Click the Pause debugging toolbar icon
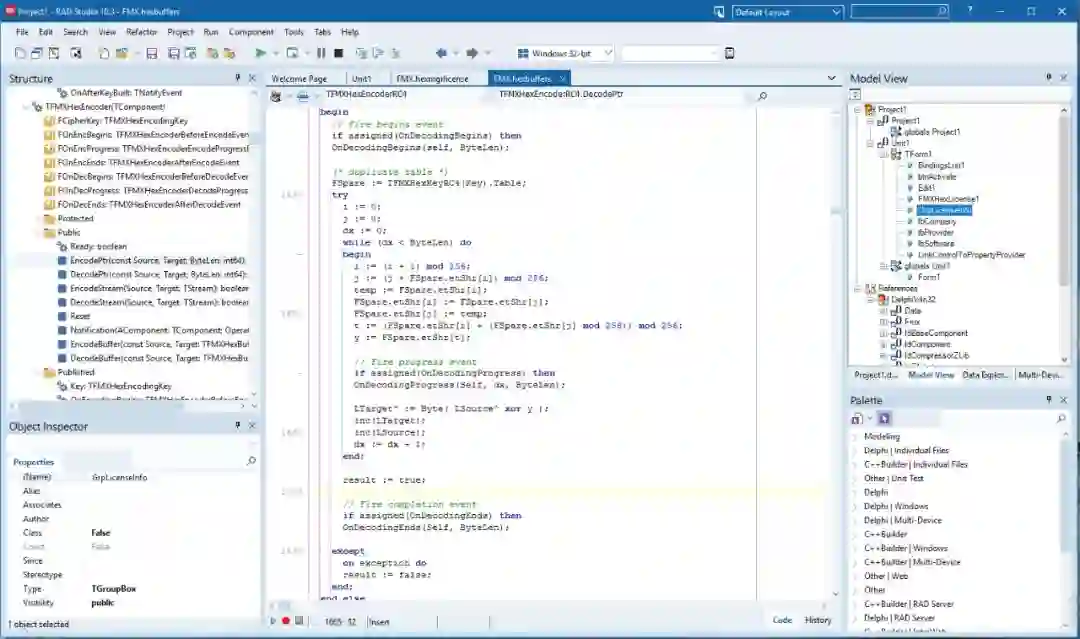The width and height of the screenshot is (1080, 639). (x=321, y=53)
